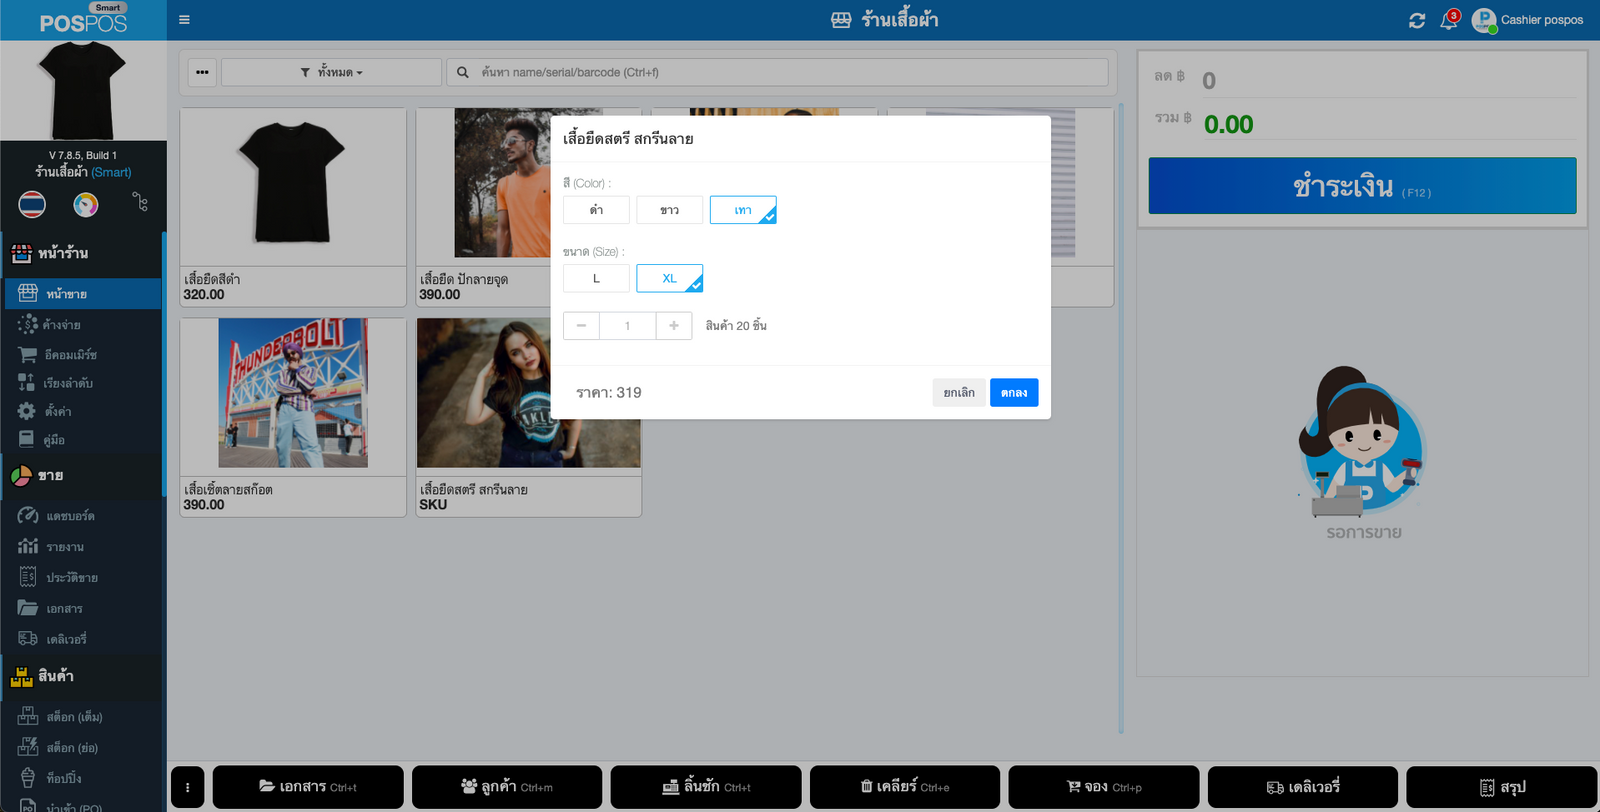The height and width of the screenshot is (812, 1600).
Task: Select the ดำ color option
Action: point(596,210)
